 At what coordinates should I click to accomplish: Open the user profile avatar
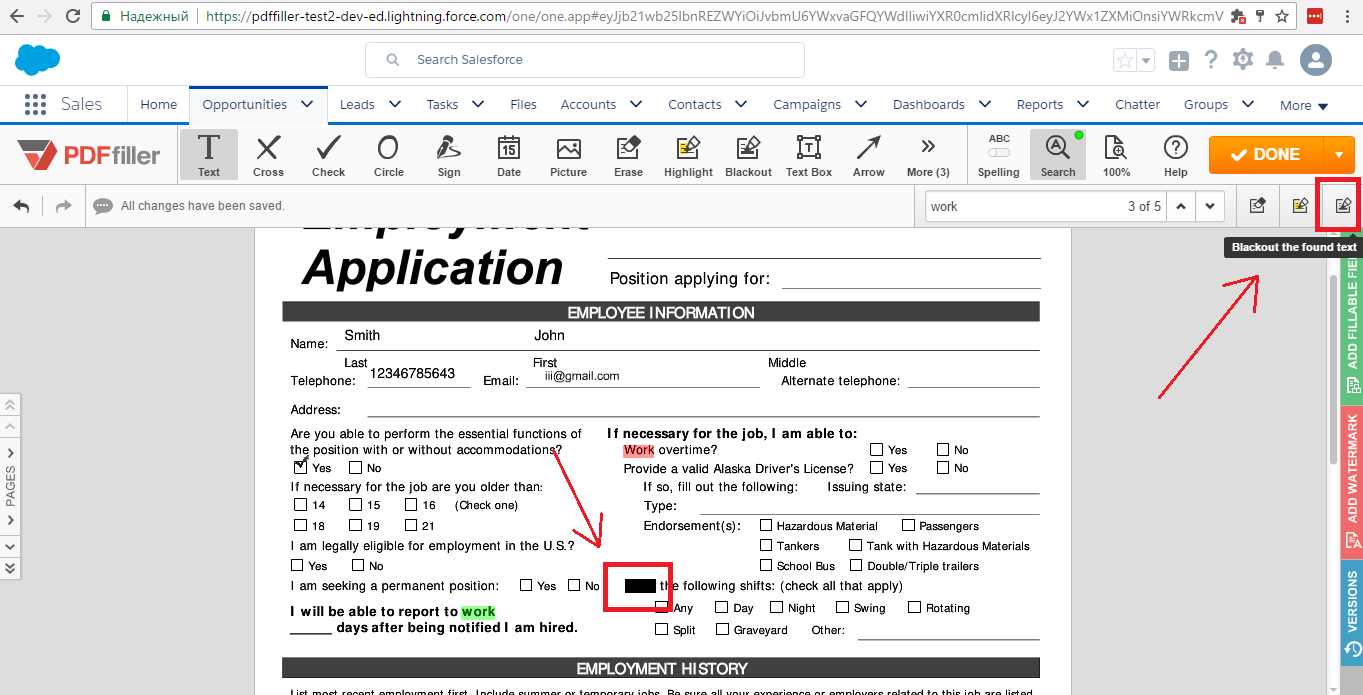tap(1316, 60)
